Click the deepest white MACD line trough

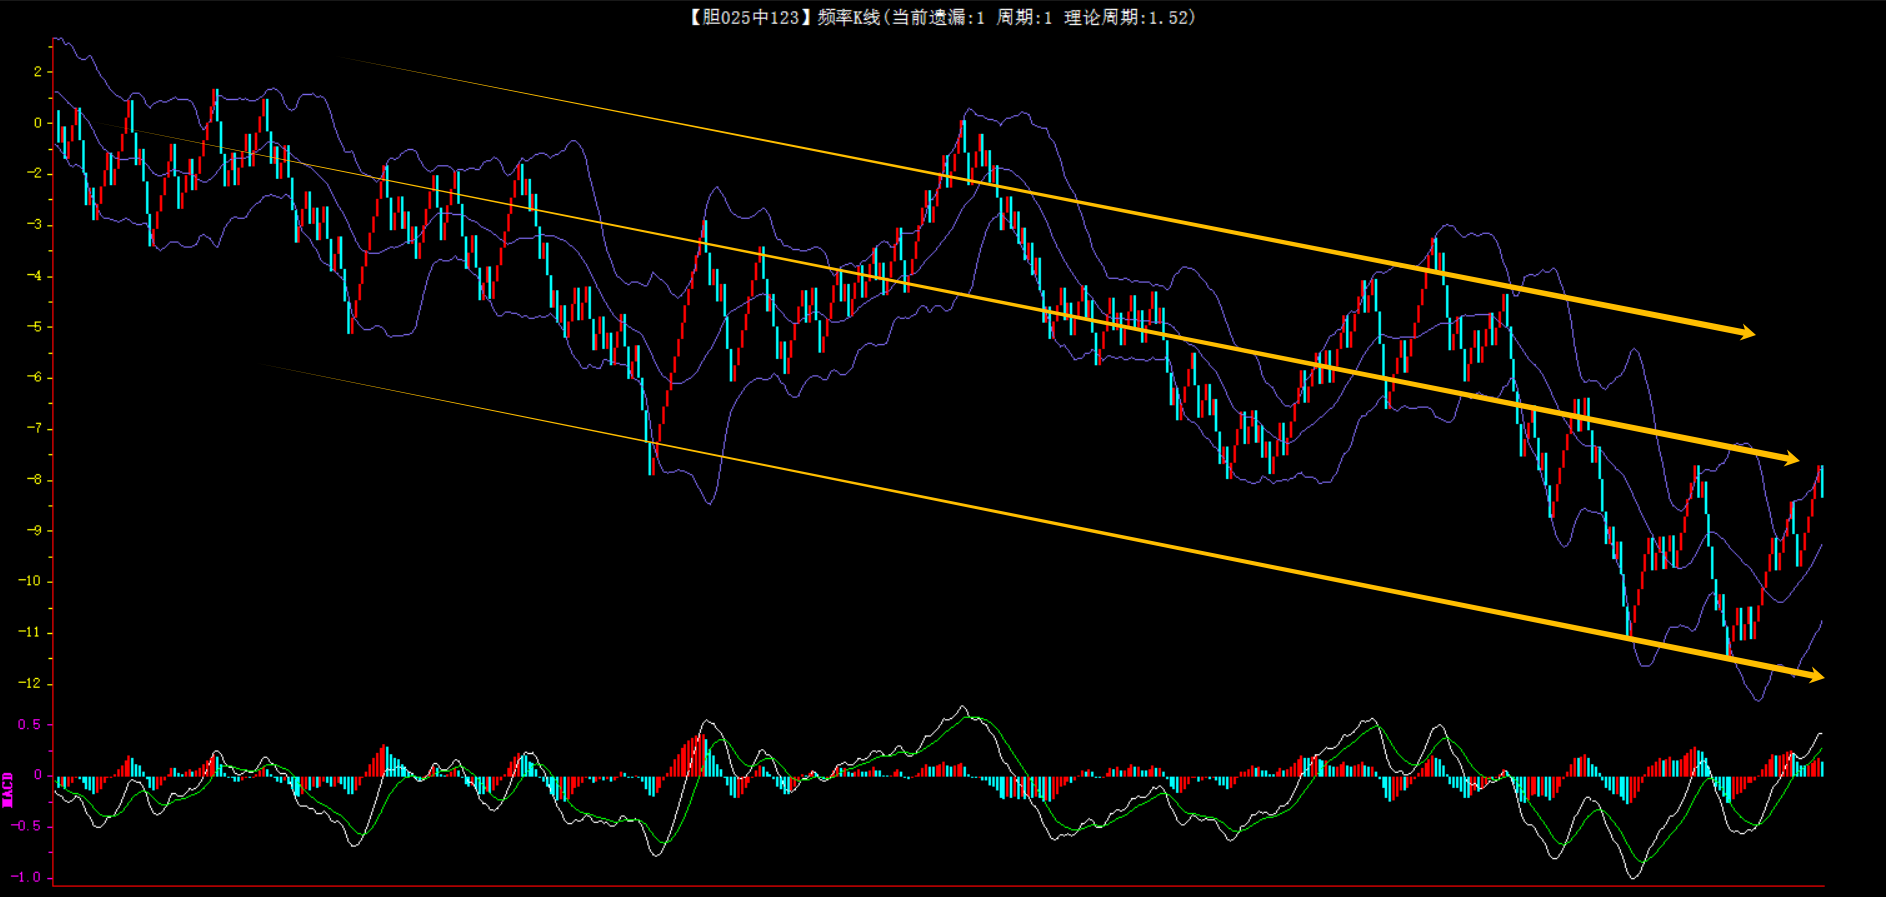[x=1634, y=877]
